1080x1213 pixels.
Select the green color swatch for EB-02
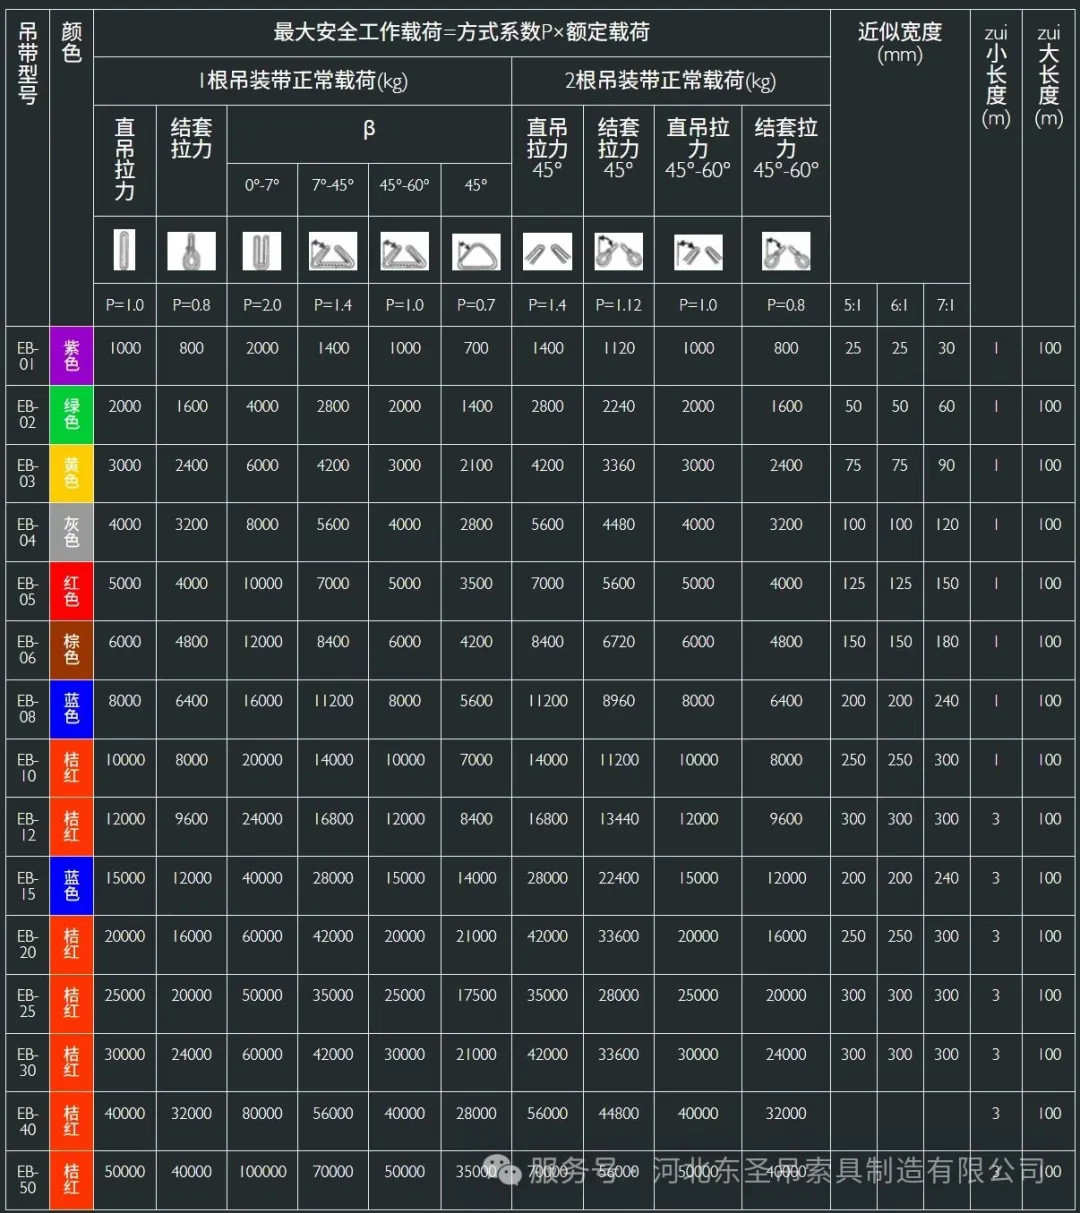point(71,414)
